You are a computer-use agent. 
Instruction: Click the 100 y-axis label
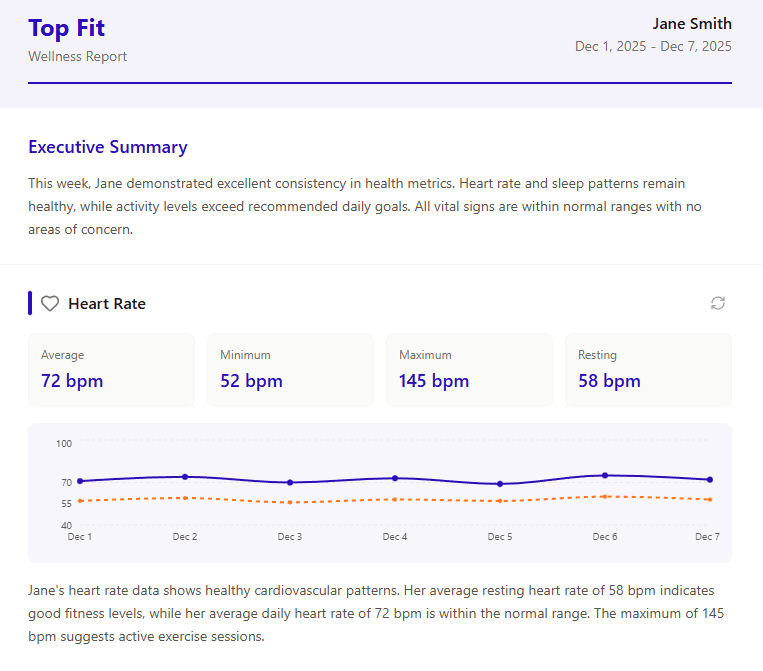[64, 443]
